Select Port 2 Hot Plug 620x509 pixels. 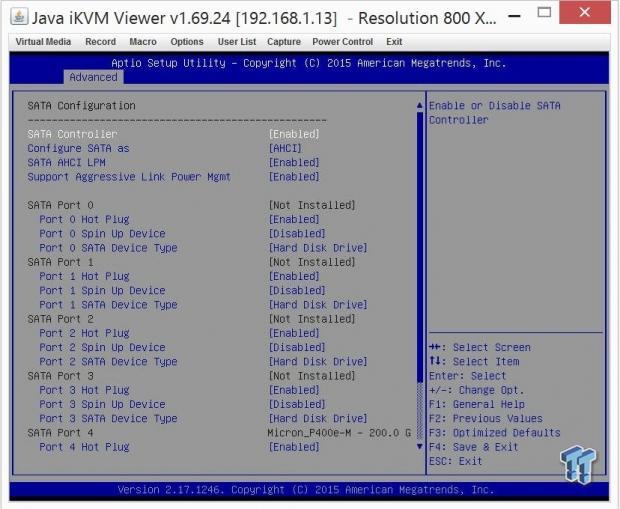click(x=84, y=333)
